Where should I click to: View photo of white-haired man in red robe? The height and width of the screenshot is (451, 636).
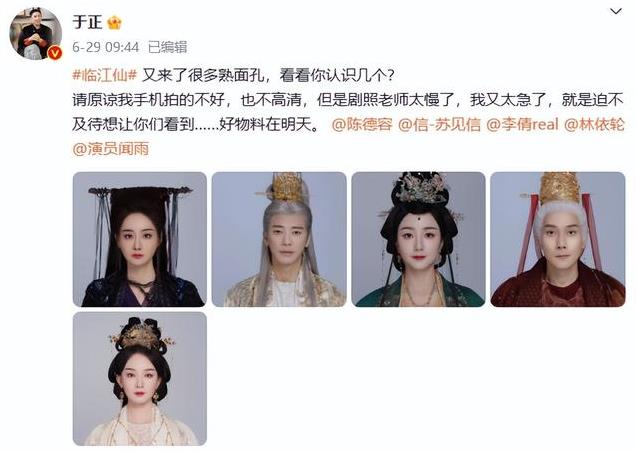point(558,239)
